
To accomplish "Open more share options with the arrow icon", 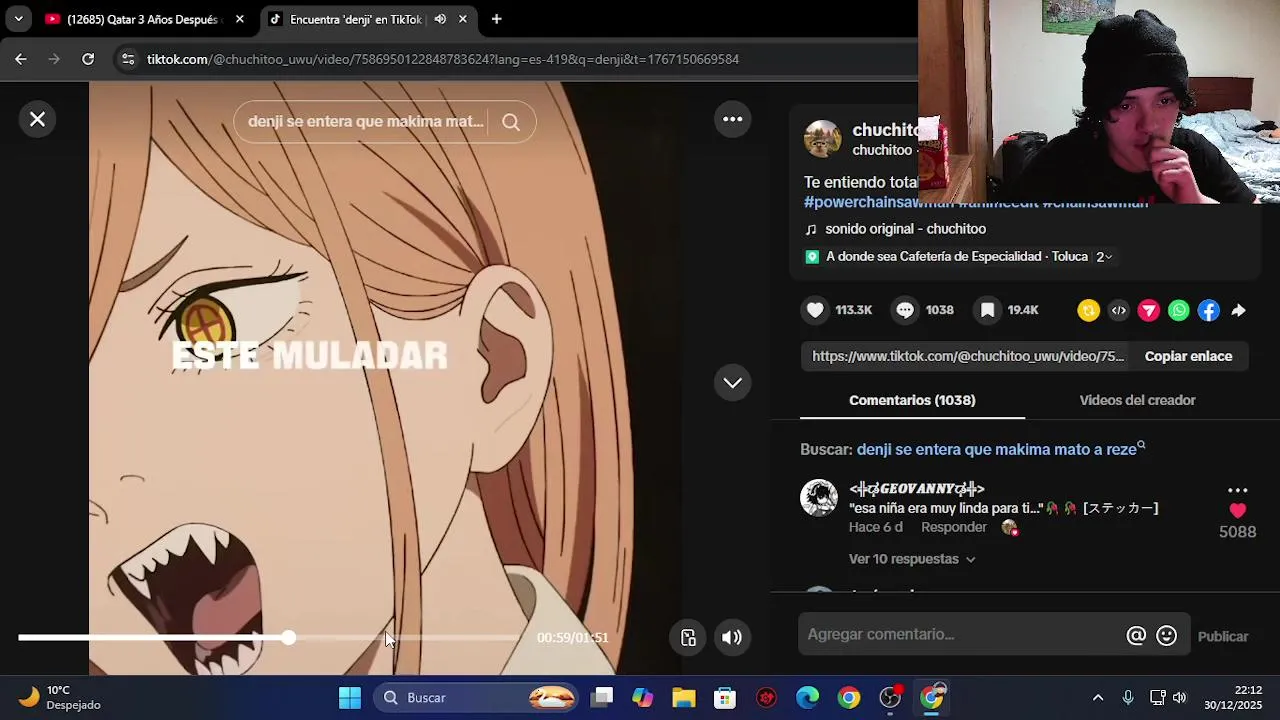I will 1238,311.
